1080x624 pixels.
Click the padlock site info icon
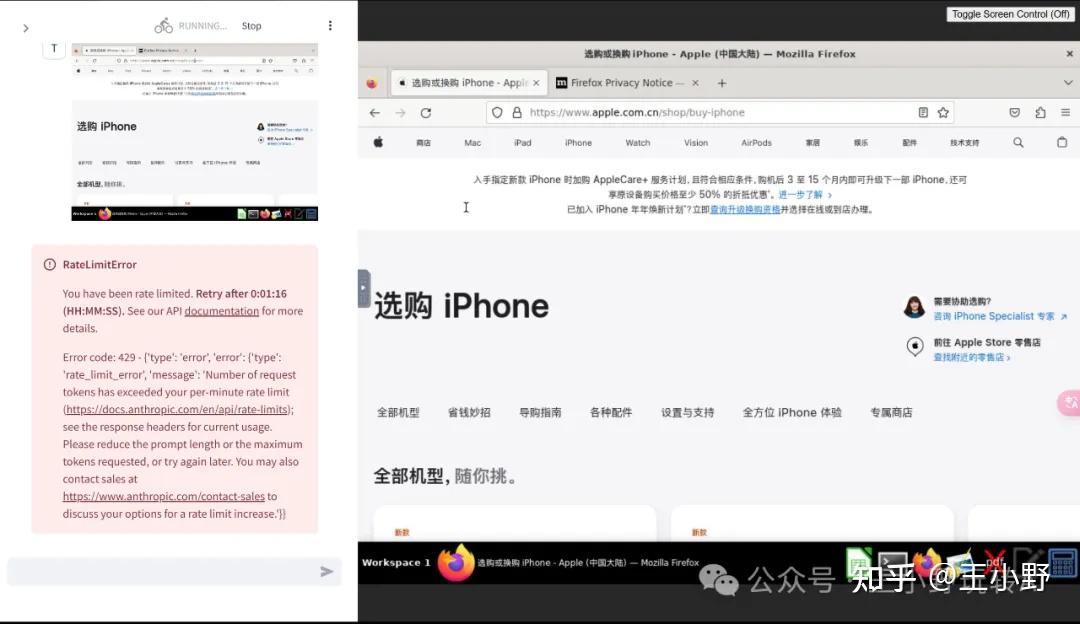pyautogui.click(x=517, y=113)
